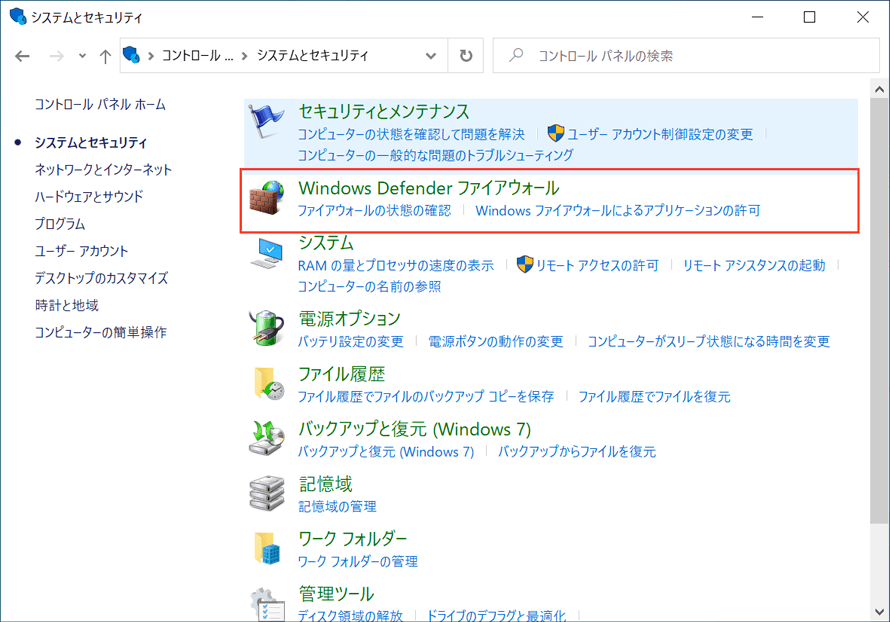Click the Security and Maintenance flag icon

(266, 121)
